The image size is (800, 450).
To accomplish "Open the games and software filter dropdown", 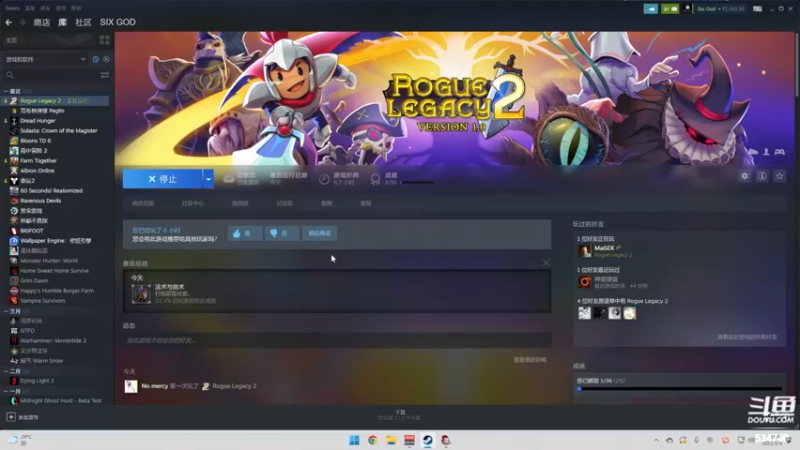I will [x=45, y=59].
